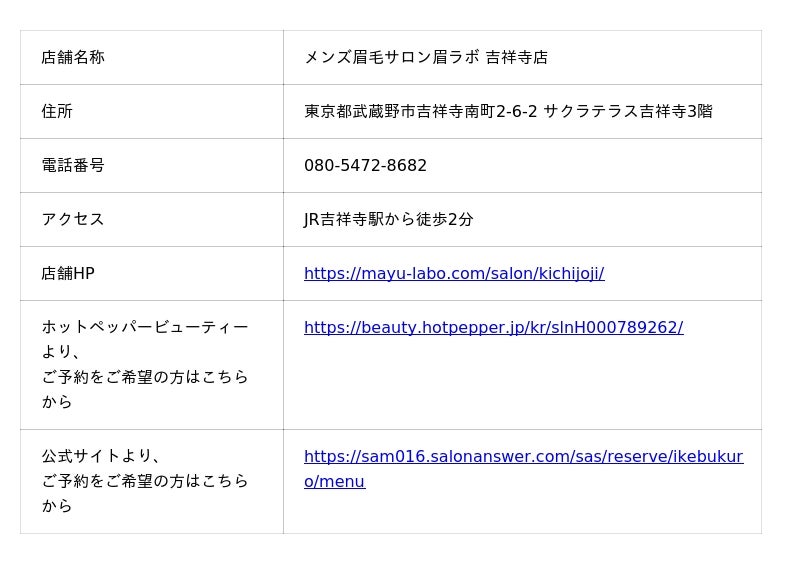
Task: Click 'ご予約をご希望の方はこちらから' in Hot Pepper row
Action: (x=145, y=377)
